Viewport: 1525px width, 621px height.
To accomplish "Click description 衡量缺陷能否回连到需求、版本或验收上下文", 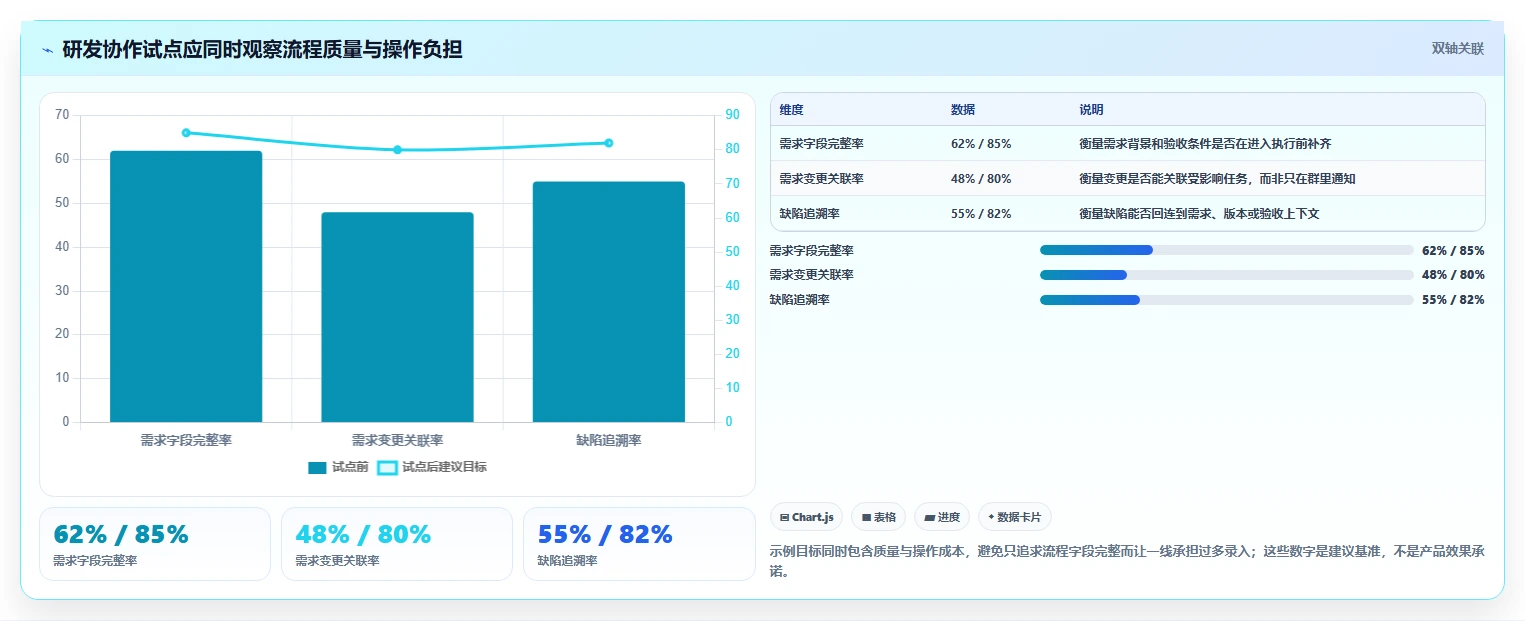I will click(1199, 214).
